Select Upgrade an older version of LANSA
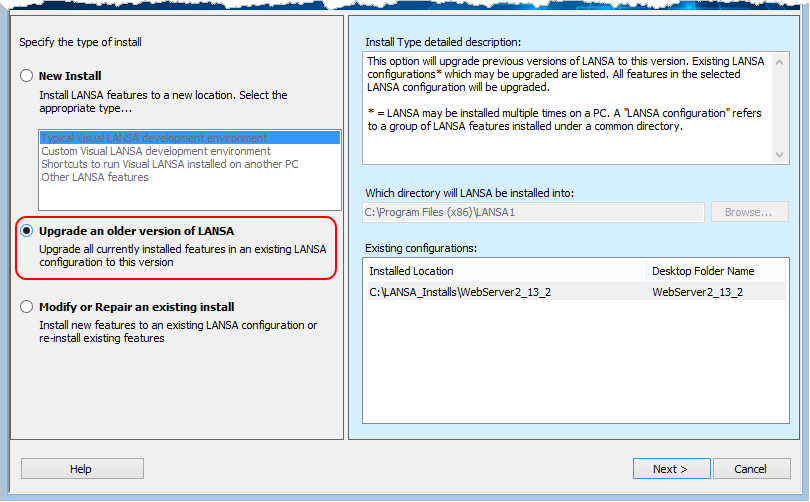The width and height of the screenshot is (810, 502). pyautogui.click(x=26, y=231)
